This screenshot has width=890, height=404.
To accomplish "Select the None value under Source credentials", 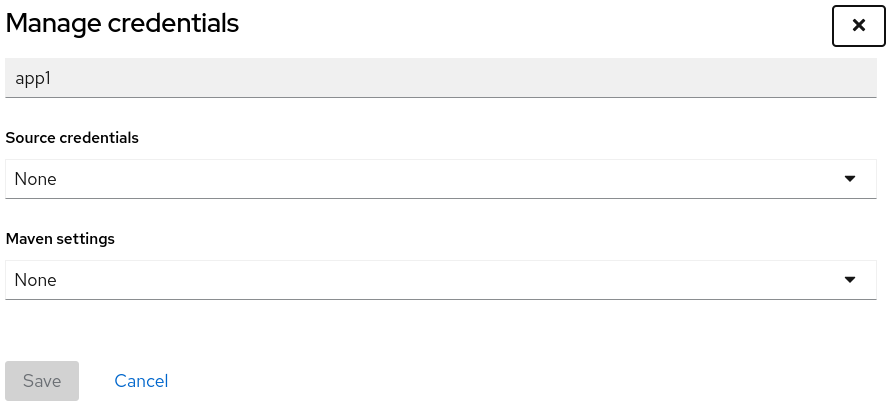I will coord(36,179).
